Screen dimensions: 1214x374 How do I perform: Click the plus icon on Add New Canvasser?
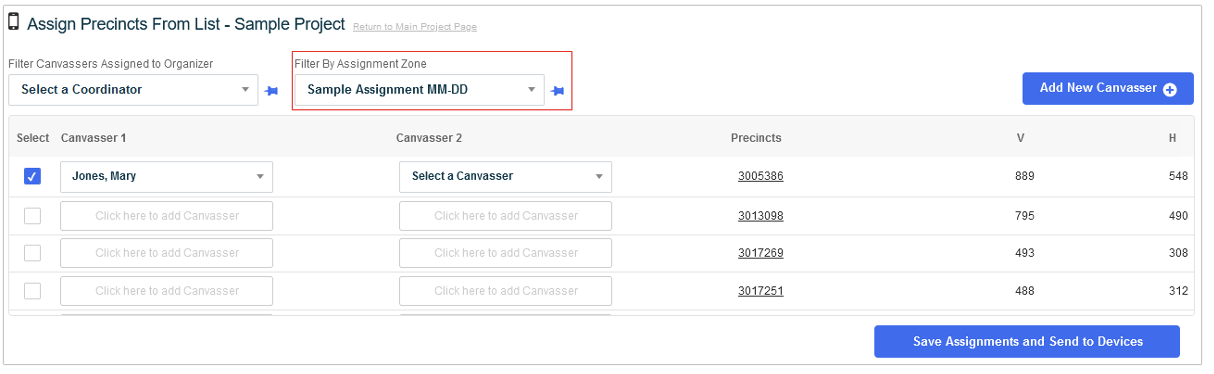click(x=1170, y=89)
